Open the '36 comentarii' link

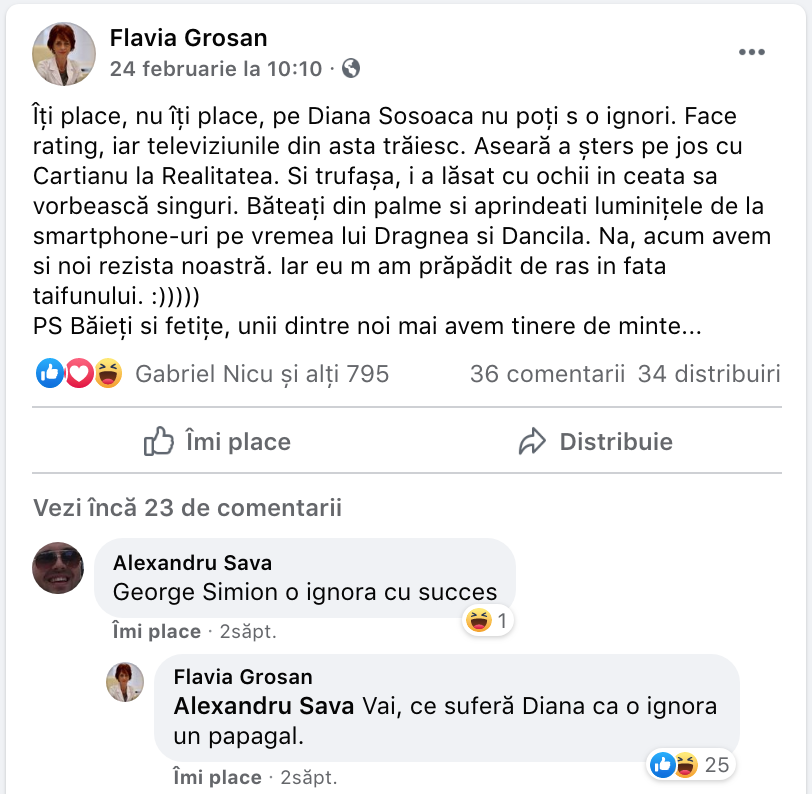pos(546,374)
